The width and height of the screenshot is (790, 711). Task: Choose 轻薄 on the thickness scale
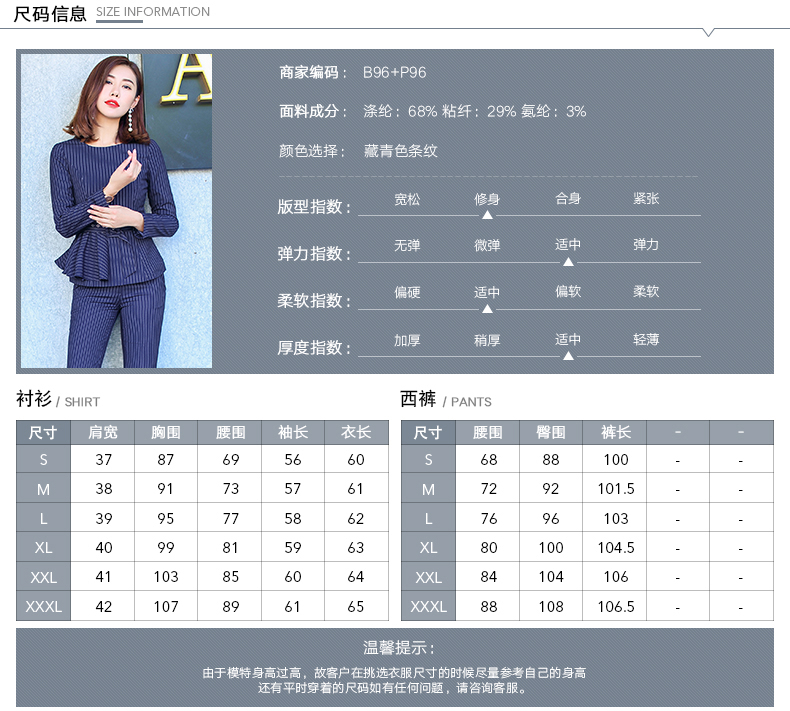[646, 340]
